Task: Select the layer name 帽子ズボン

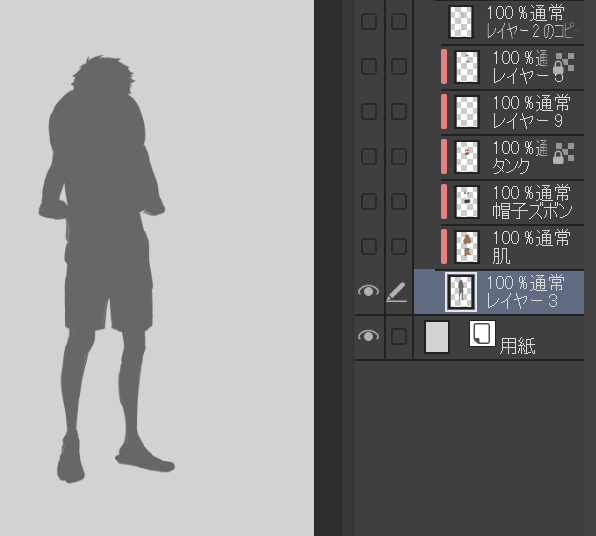Action: click(x=532, y=211)
